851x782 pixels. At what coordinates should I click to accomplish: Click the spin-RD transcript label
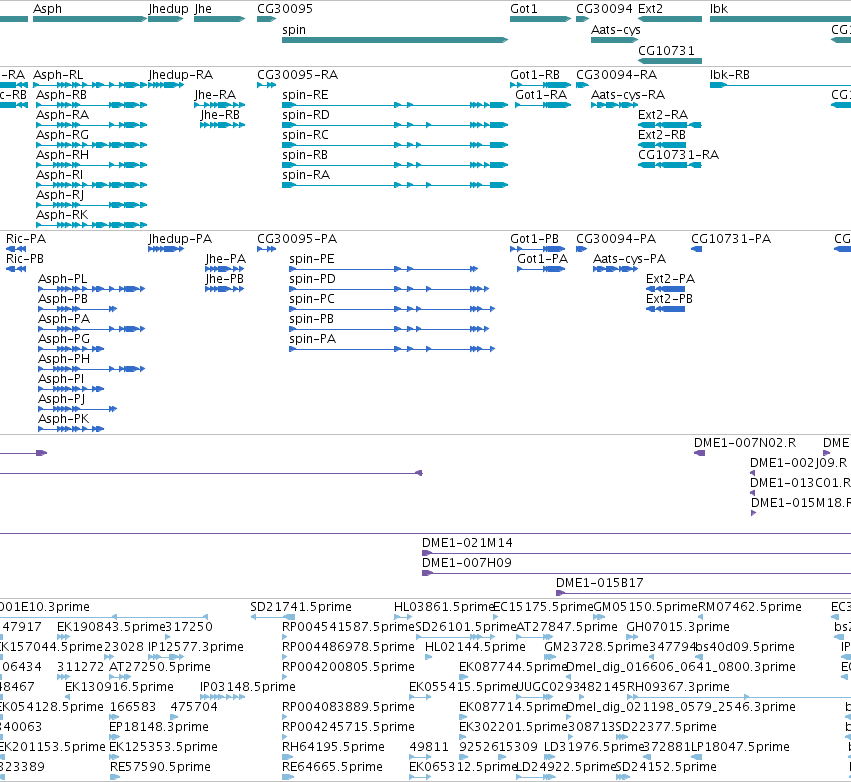point(306,115)
